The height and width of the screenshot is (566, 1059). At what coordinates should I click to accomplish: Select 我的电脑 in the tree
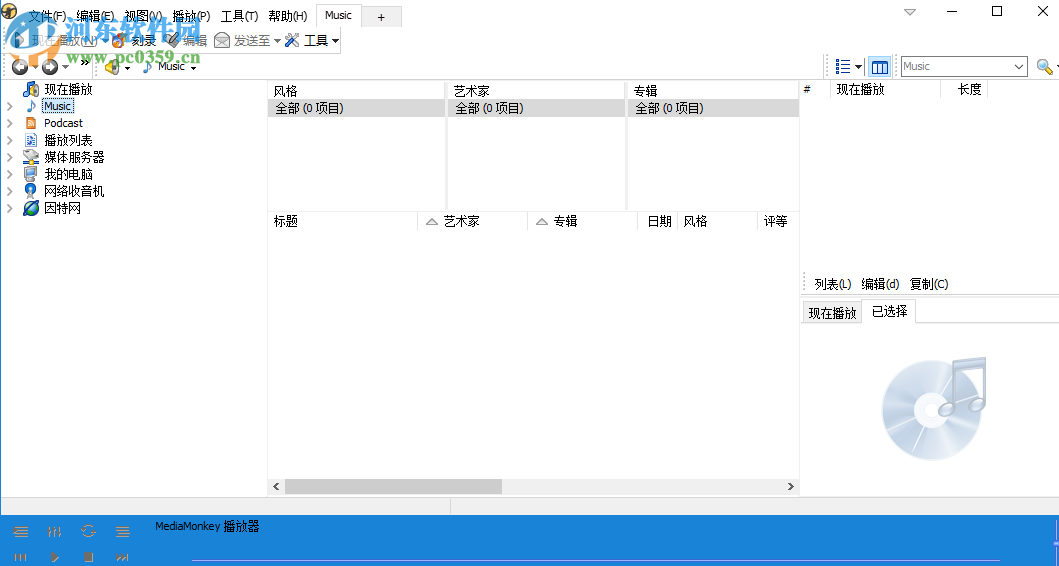pyautogui.click(x=68, y=174)
